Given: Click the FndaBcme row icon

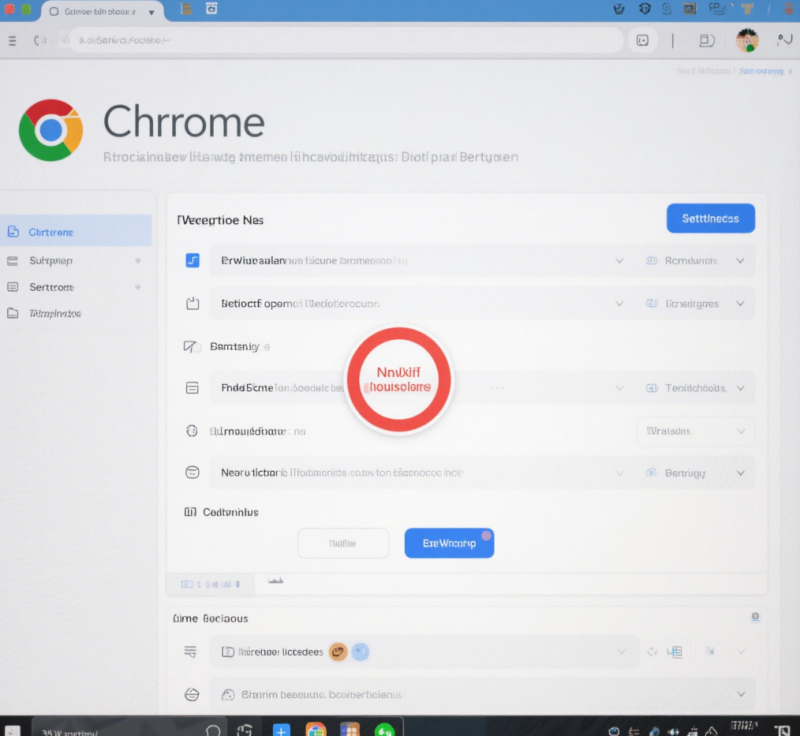Looking at the screenshot, I should [x=192, y=388].
